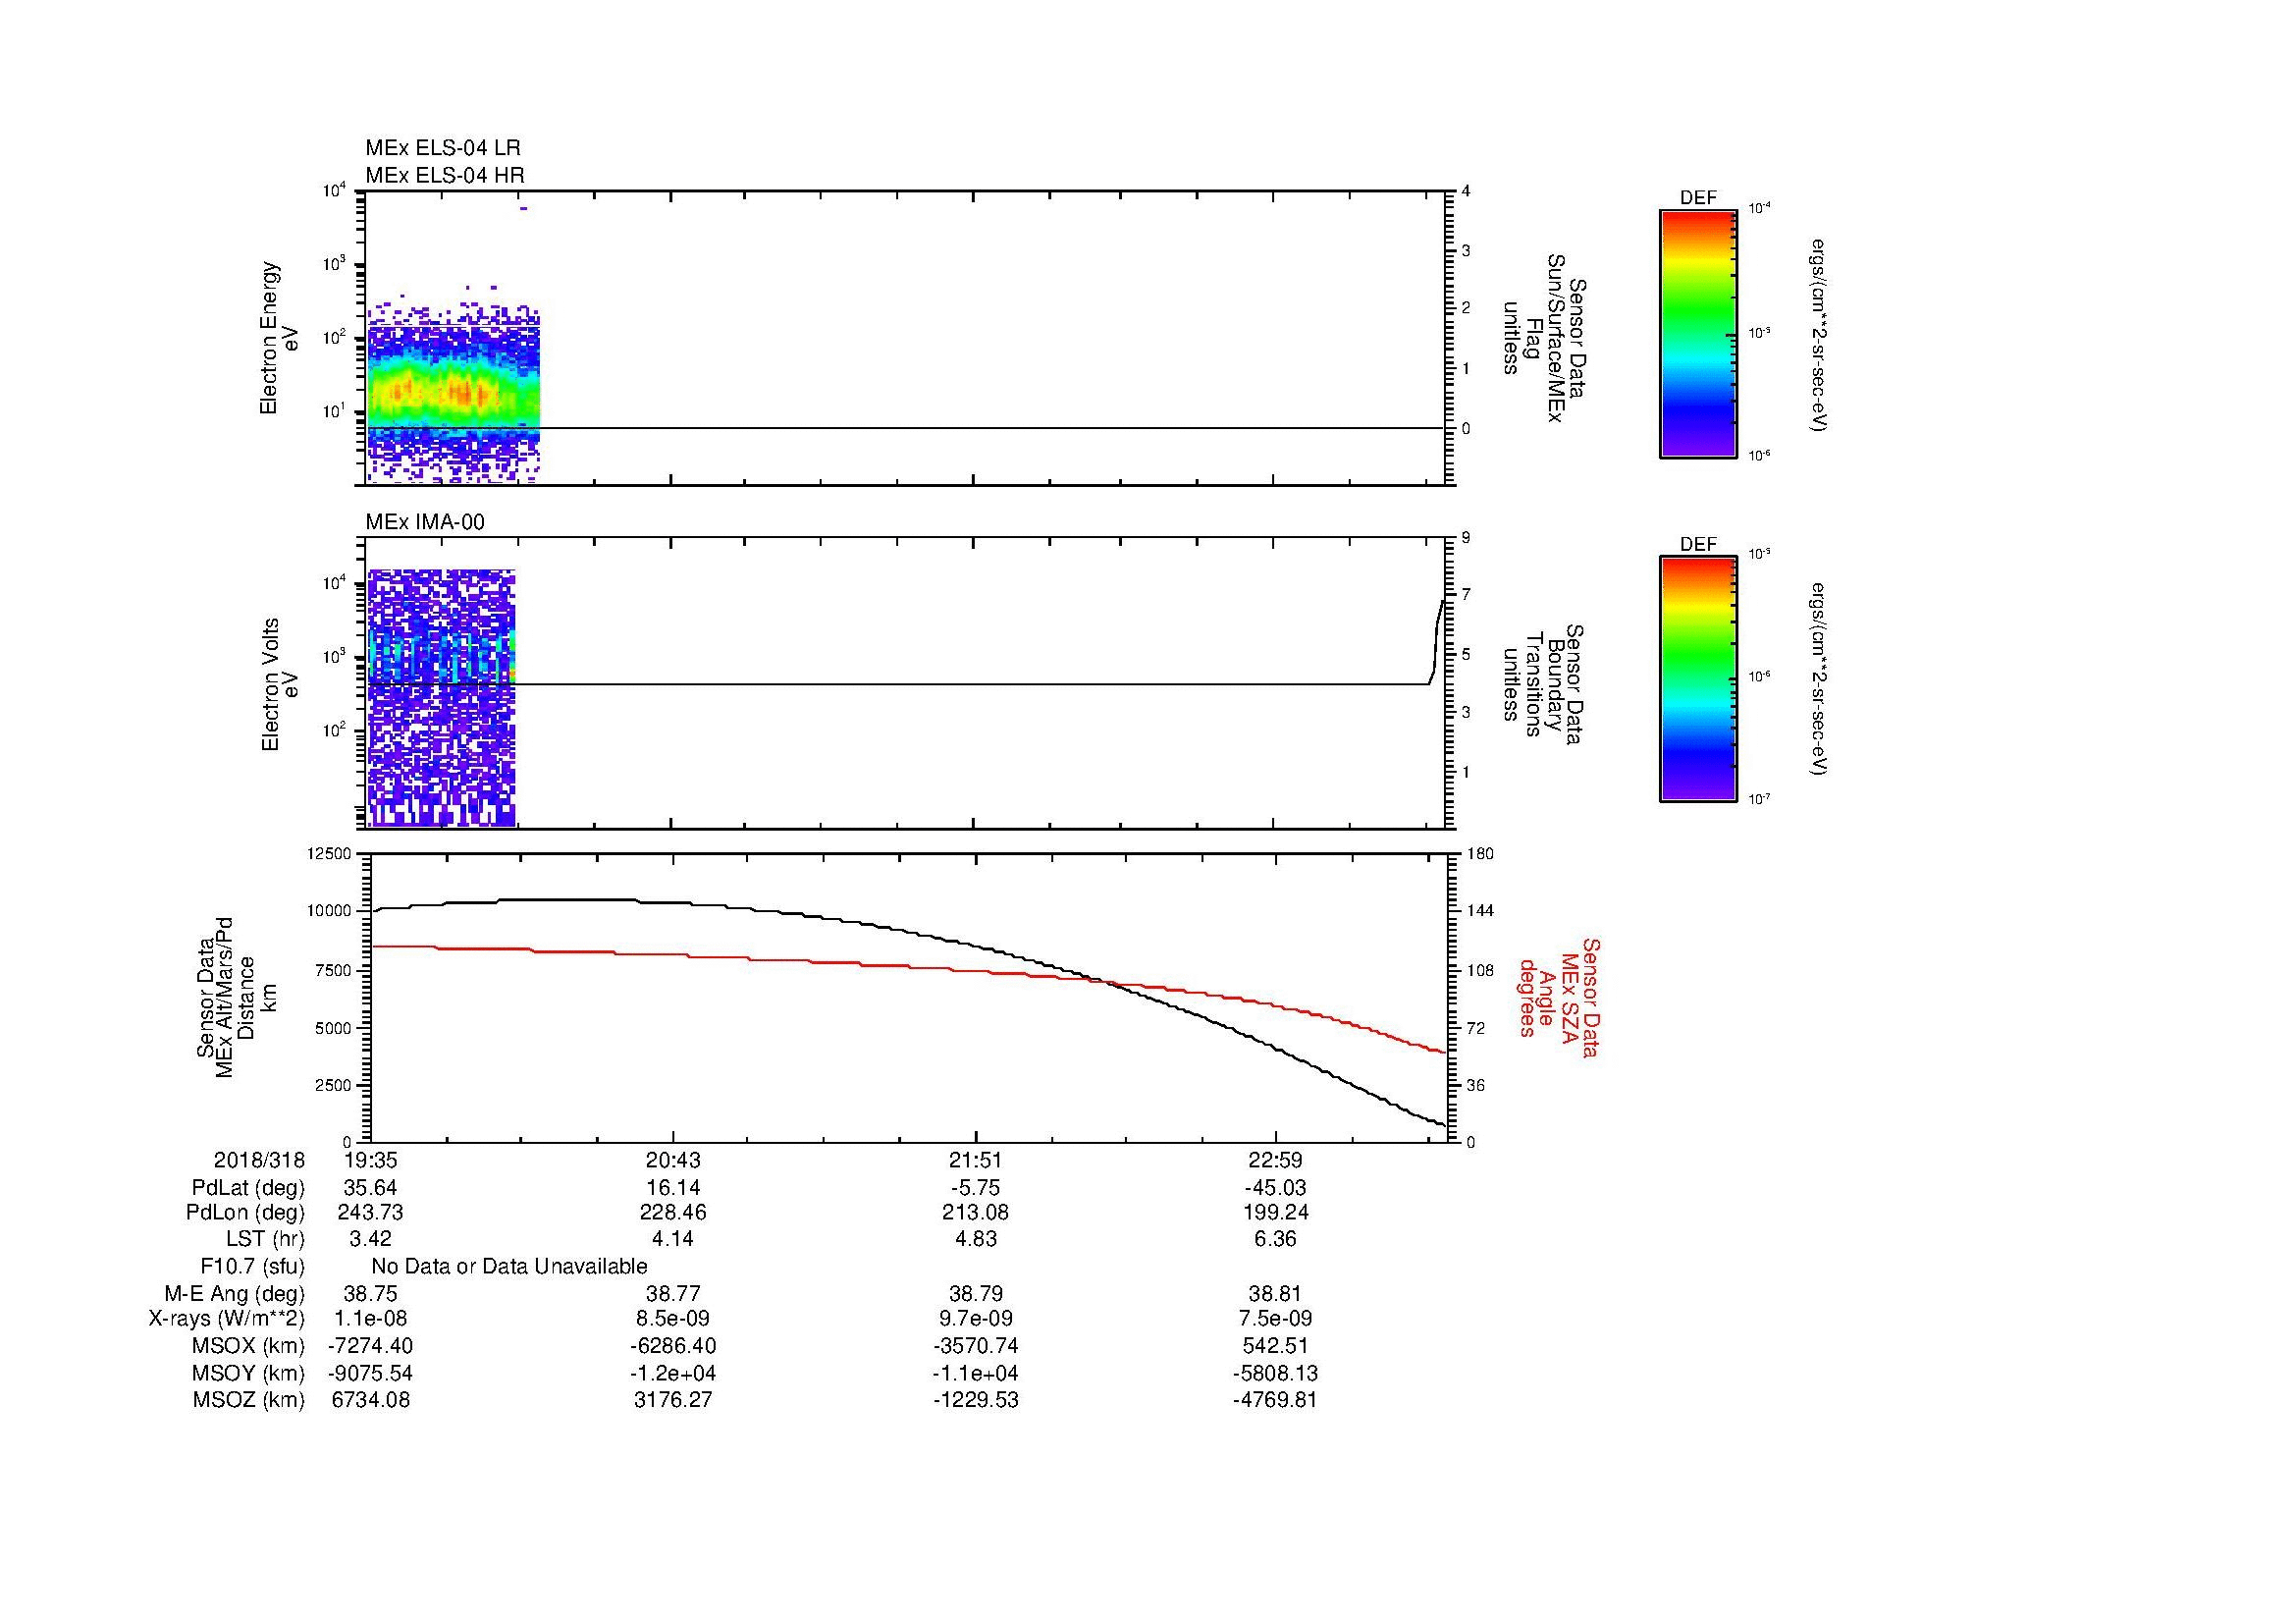Click the red 'MEx SZA Angle degrees' axis label

coord(1559,997)
